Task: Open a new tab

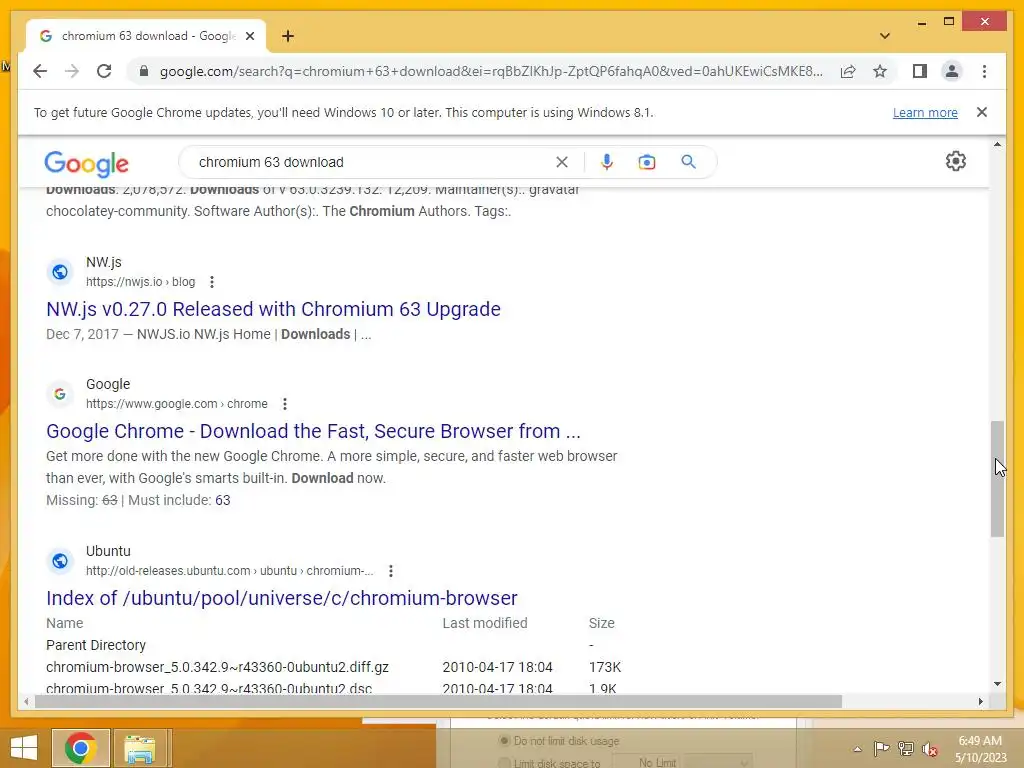Action: tap(287, 36)
